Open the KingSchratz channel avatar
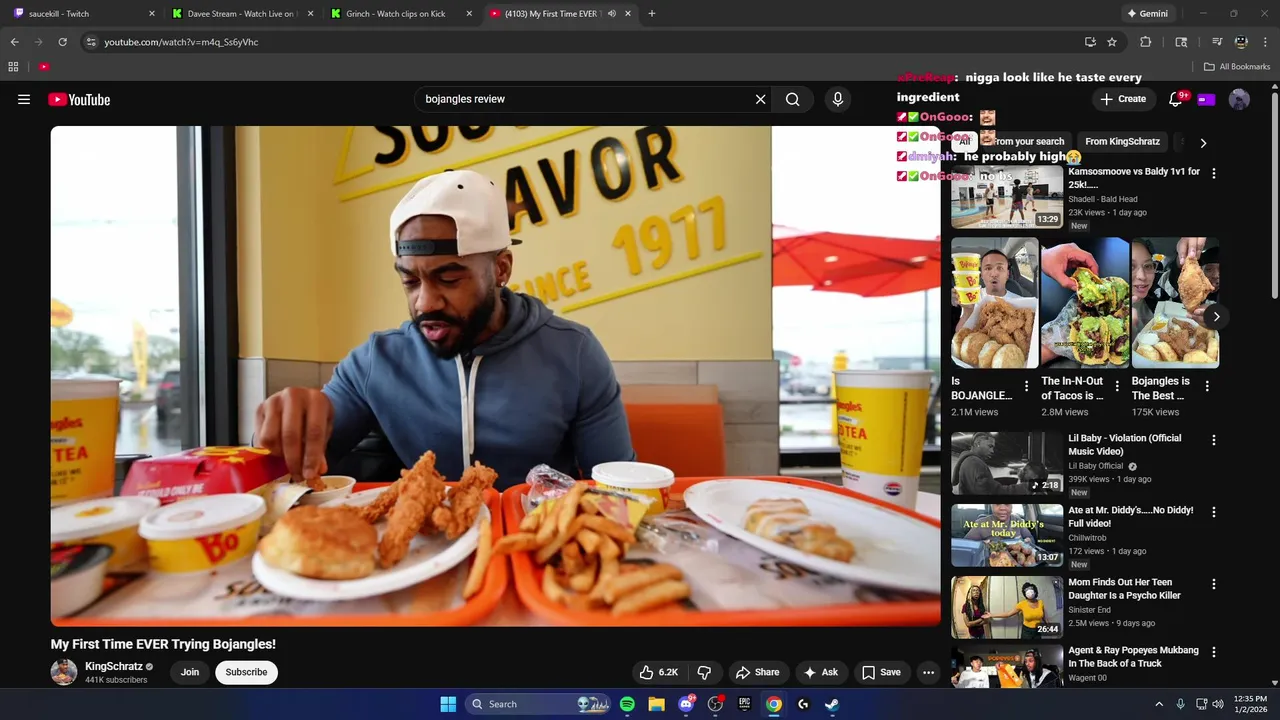1280x720 pixels. pos(64,672)
